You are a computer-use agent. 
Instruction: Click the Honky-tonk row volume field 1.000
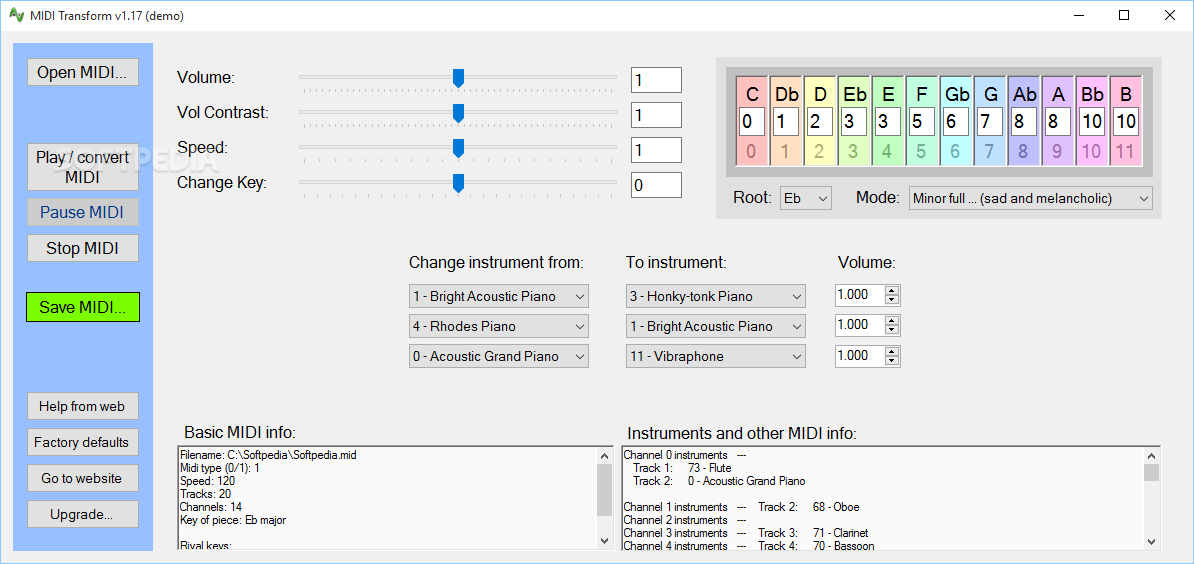[x=860, y=295]
